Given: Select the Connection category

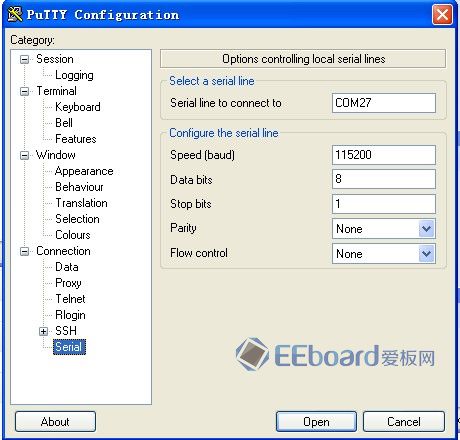Looking at the screenshot, I should pos(63,251).
